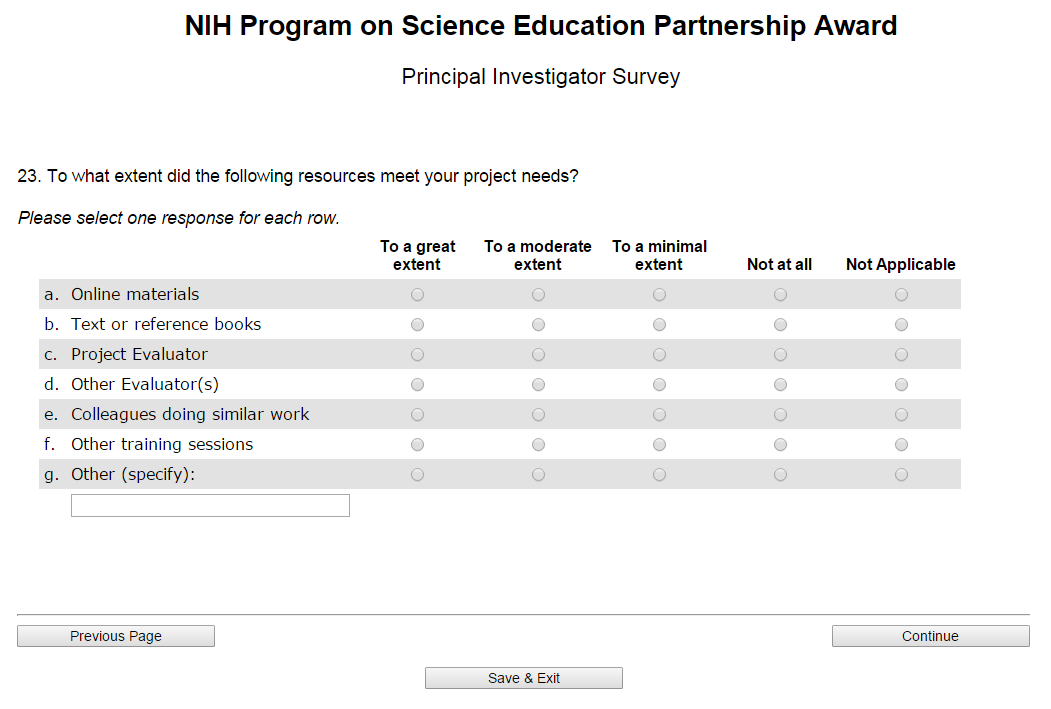Click the Save & Exit button
The width and height of the screenshot is (1051, 709).
[x=524, y=678]
